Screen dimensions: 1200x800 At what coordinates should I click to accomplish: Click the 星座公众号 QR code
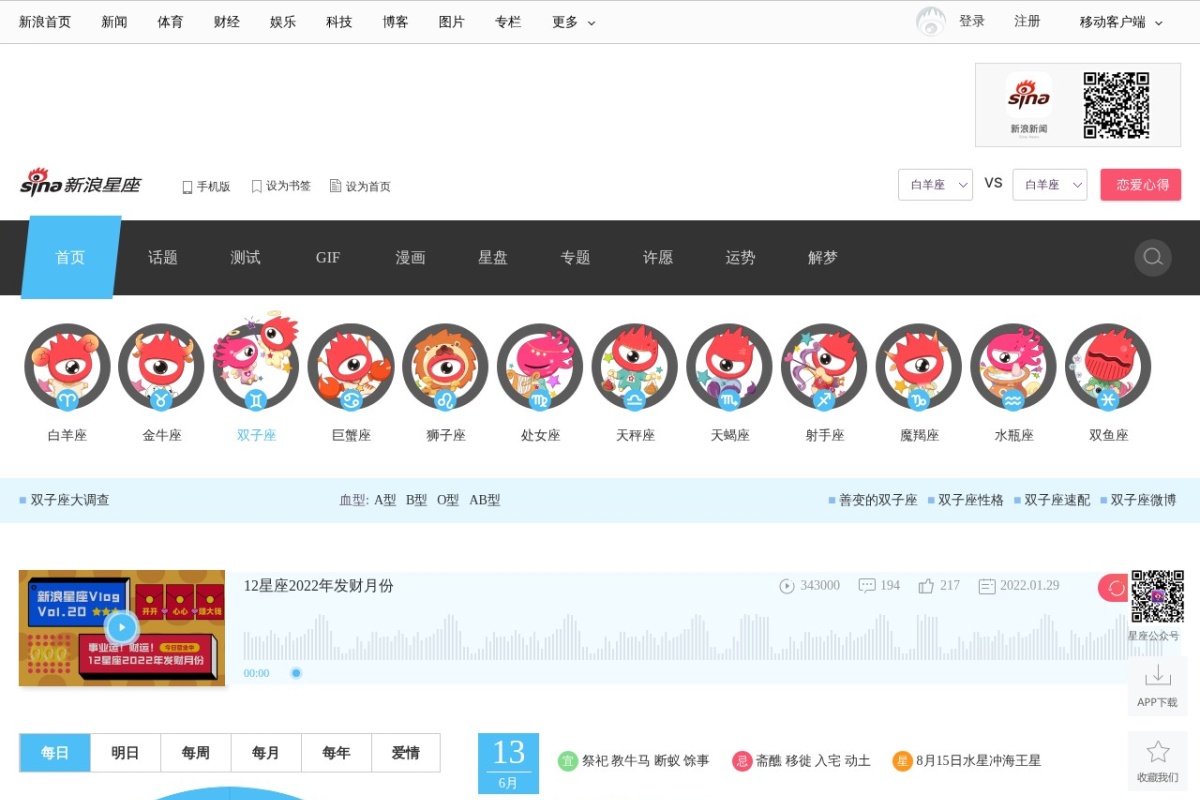(x=1158, y=596)
